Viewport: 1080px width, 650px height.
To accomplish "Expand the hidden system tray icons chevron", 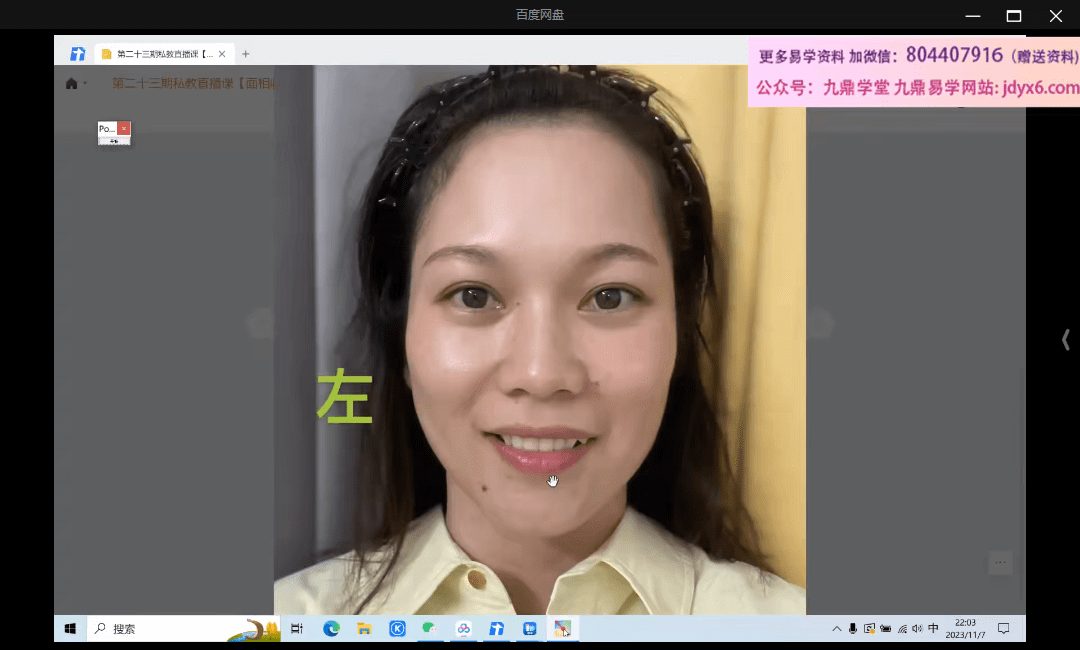I will [x=837, y=629].
